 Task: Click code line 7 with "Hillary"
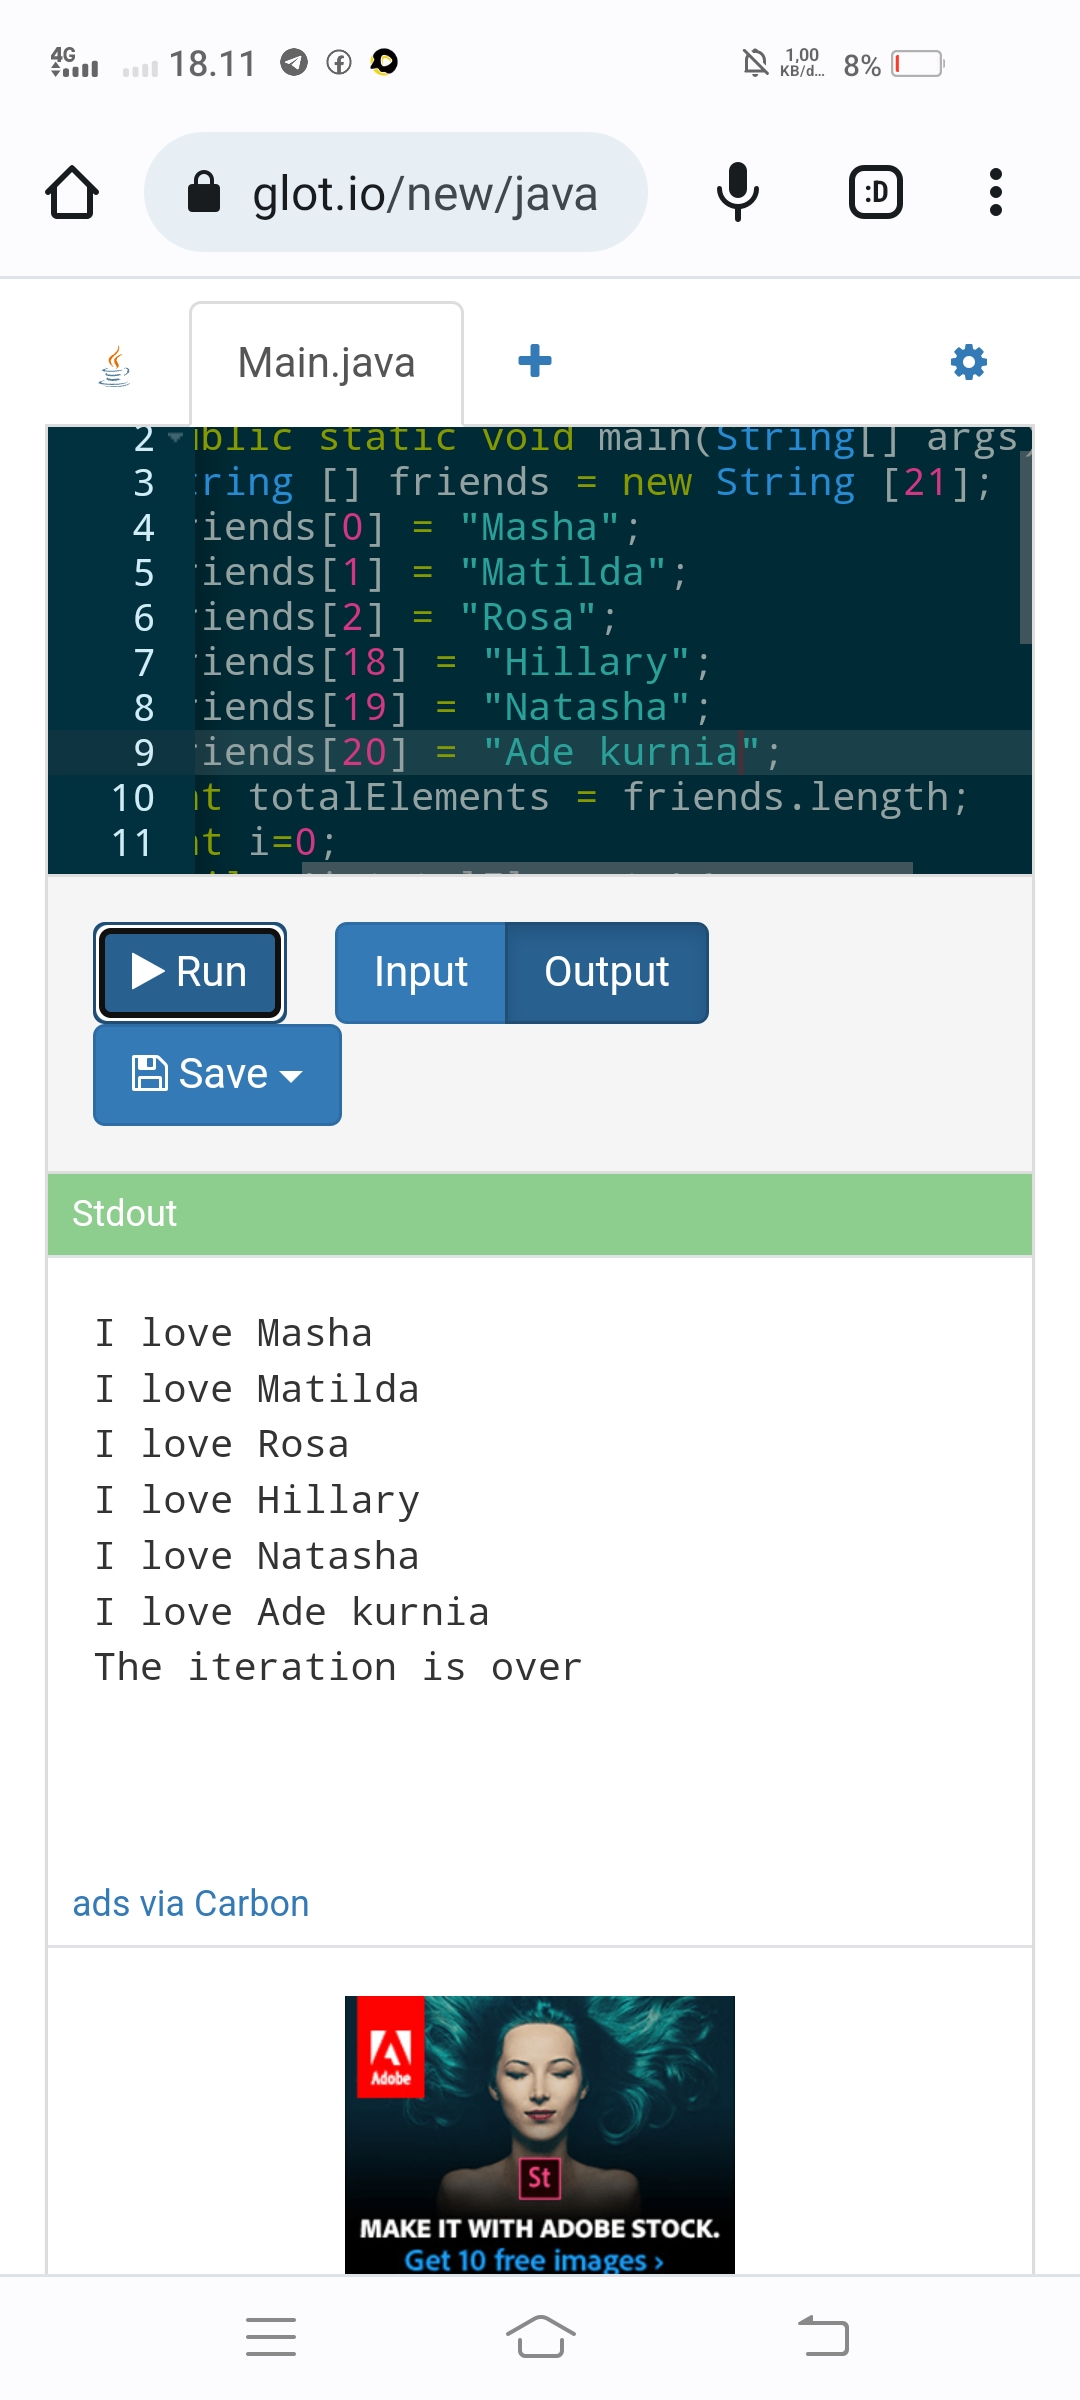point(453,662)
